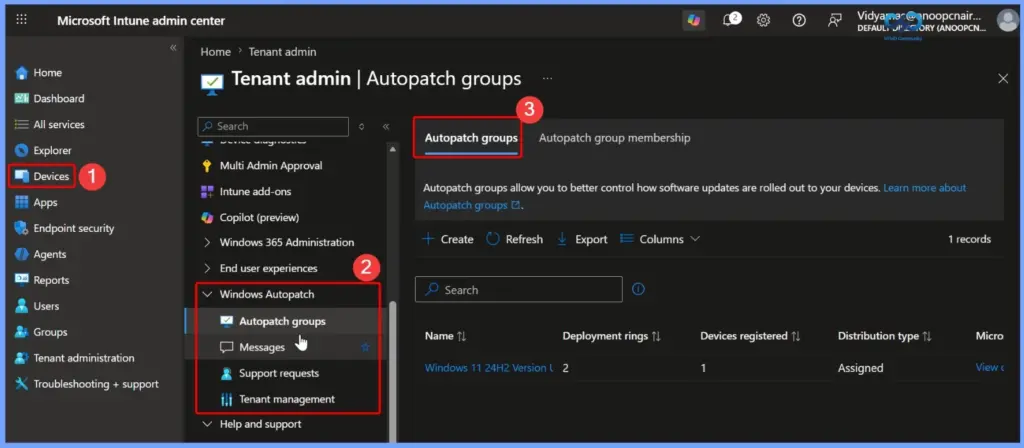The image size is (1024, 448).
Task: Click Home breadcrumb link
Action: 216,52
